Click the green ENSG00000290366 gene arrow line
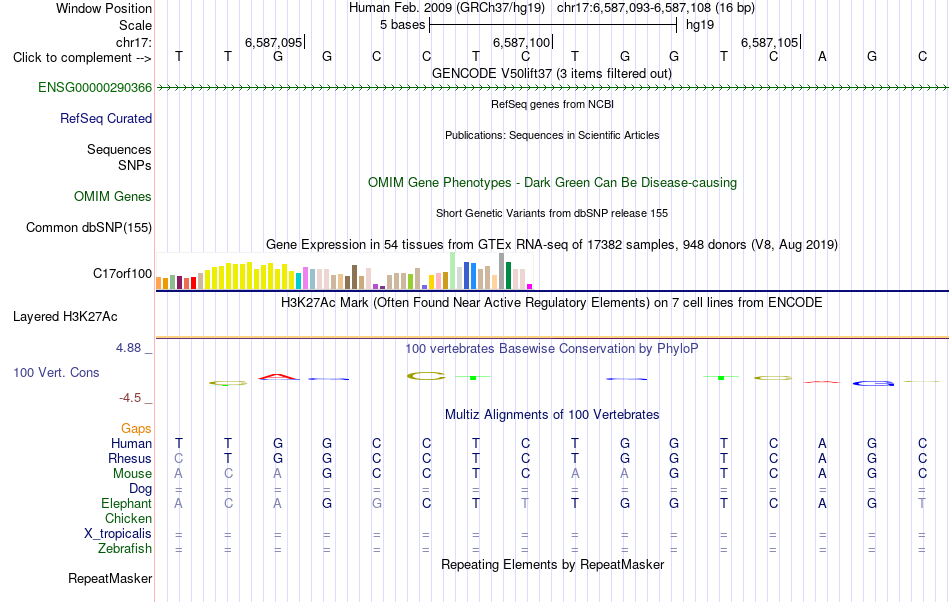The width and height of the screenshot is (950, 602). [552, 88]
